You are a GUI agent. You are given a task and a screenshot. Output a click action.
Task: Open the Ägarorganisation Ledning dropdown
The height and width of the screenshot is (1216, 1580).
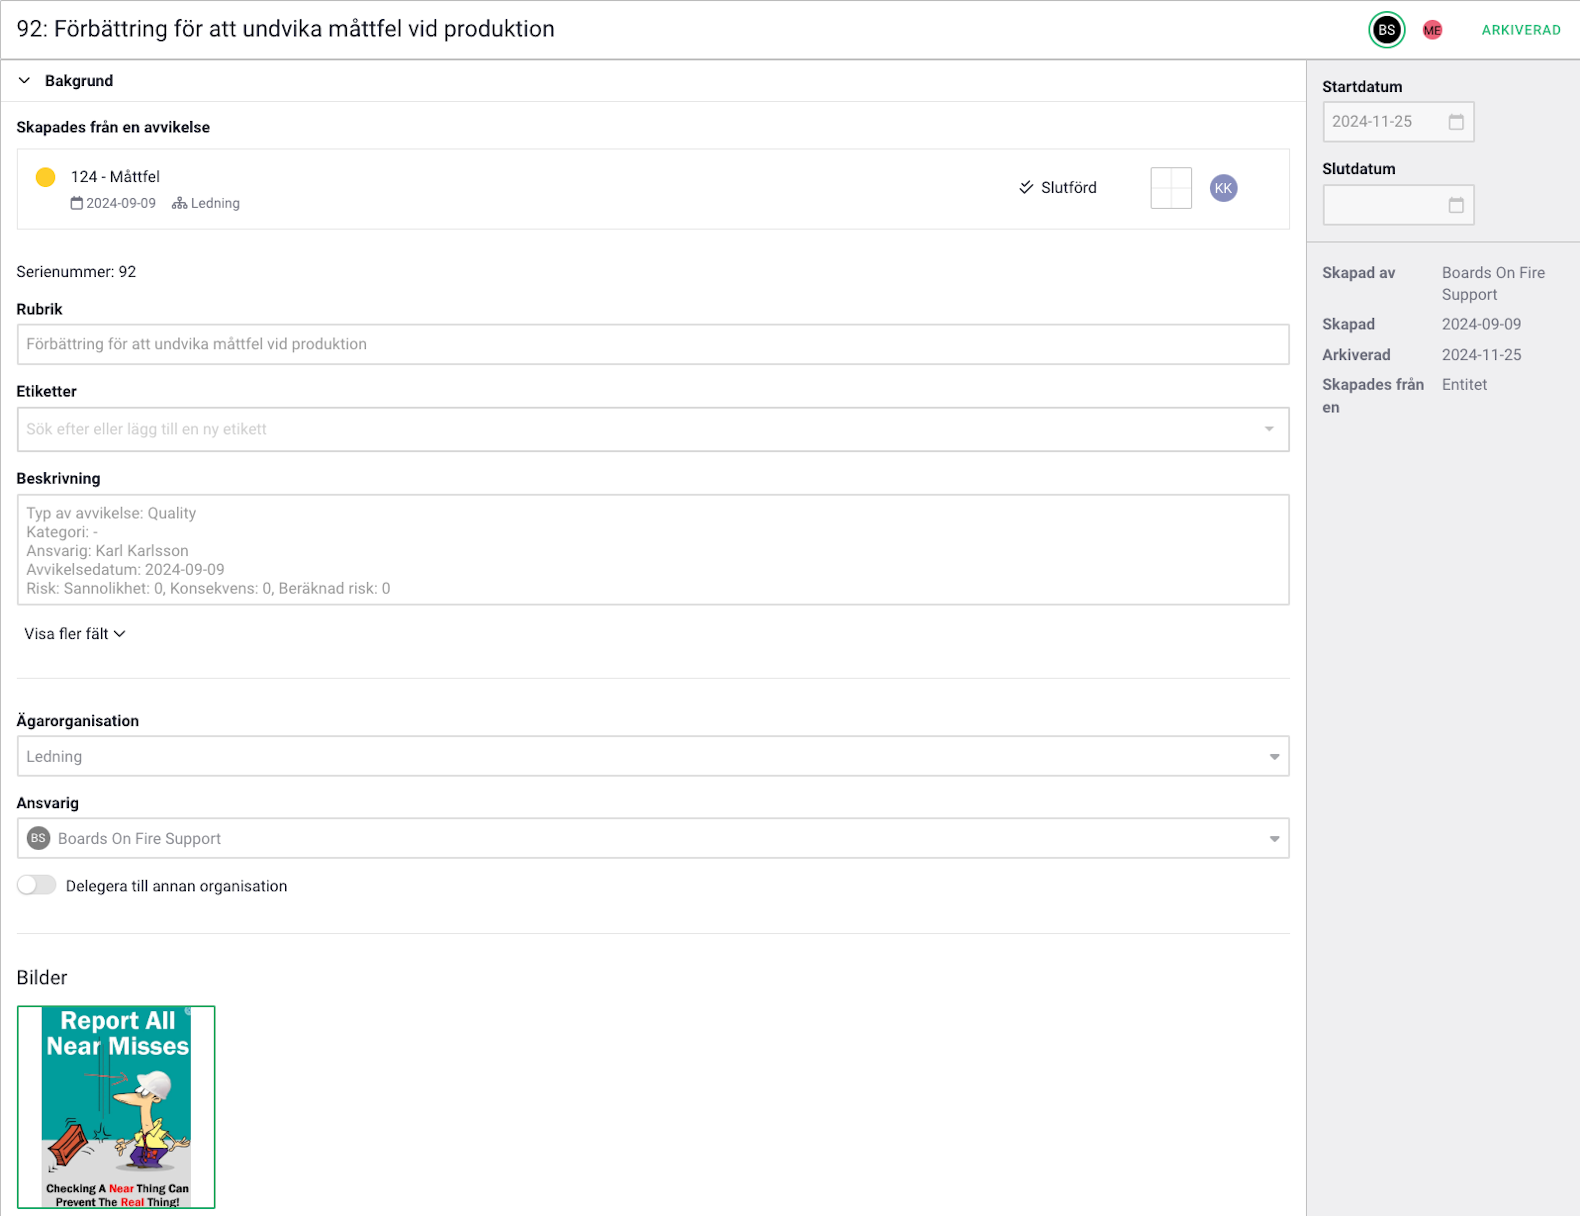pos(1274,757)
